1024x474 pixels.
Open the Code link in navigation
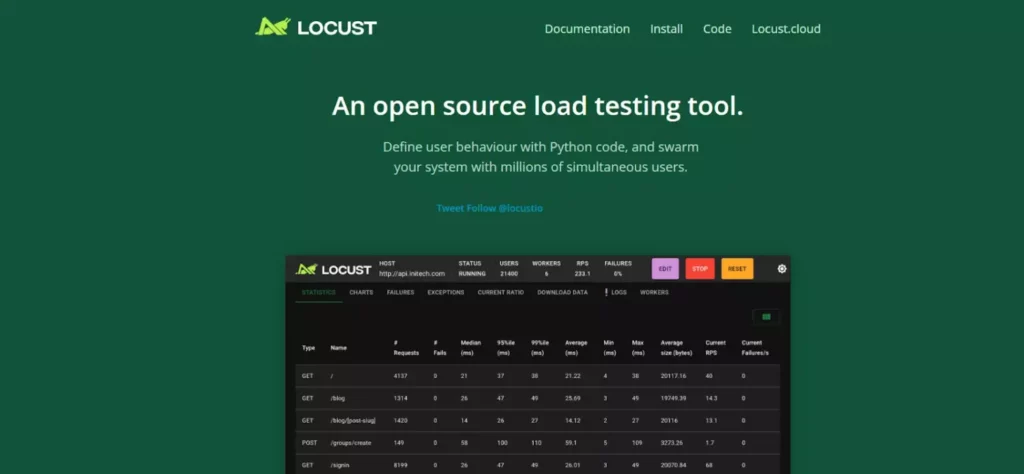717,29
